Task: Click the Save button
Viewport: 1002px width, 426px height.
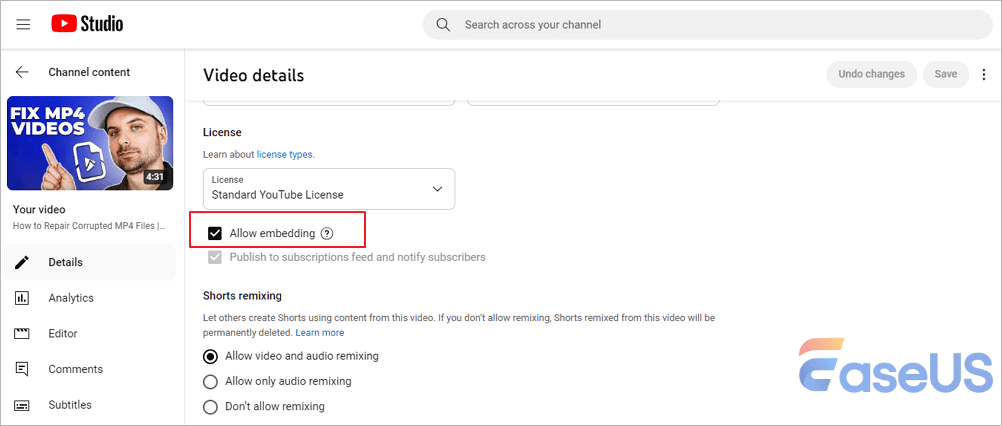Action: 945,74
